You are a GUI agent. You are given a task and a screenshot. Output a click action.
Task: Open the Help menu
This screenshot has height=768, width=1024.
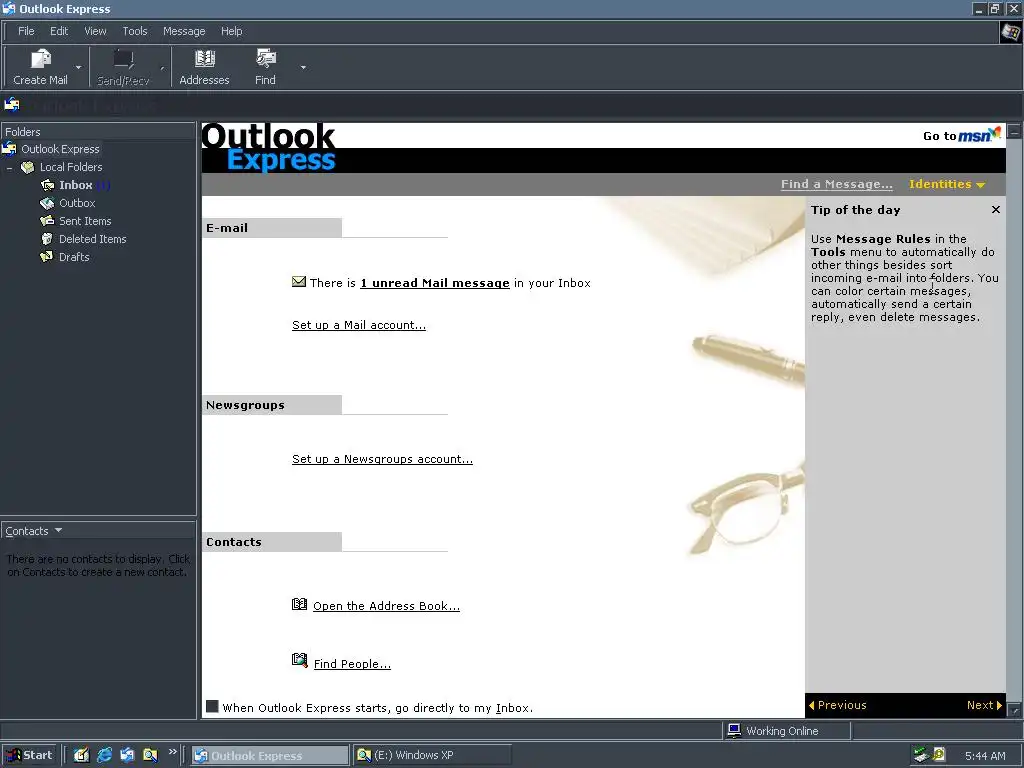click(231, 31)
